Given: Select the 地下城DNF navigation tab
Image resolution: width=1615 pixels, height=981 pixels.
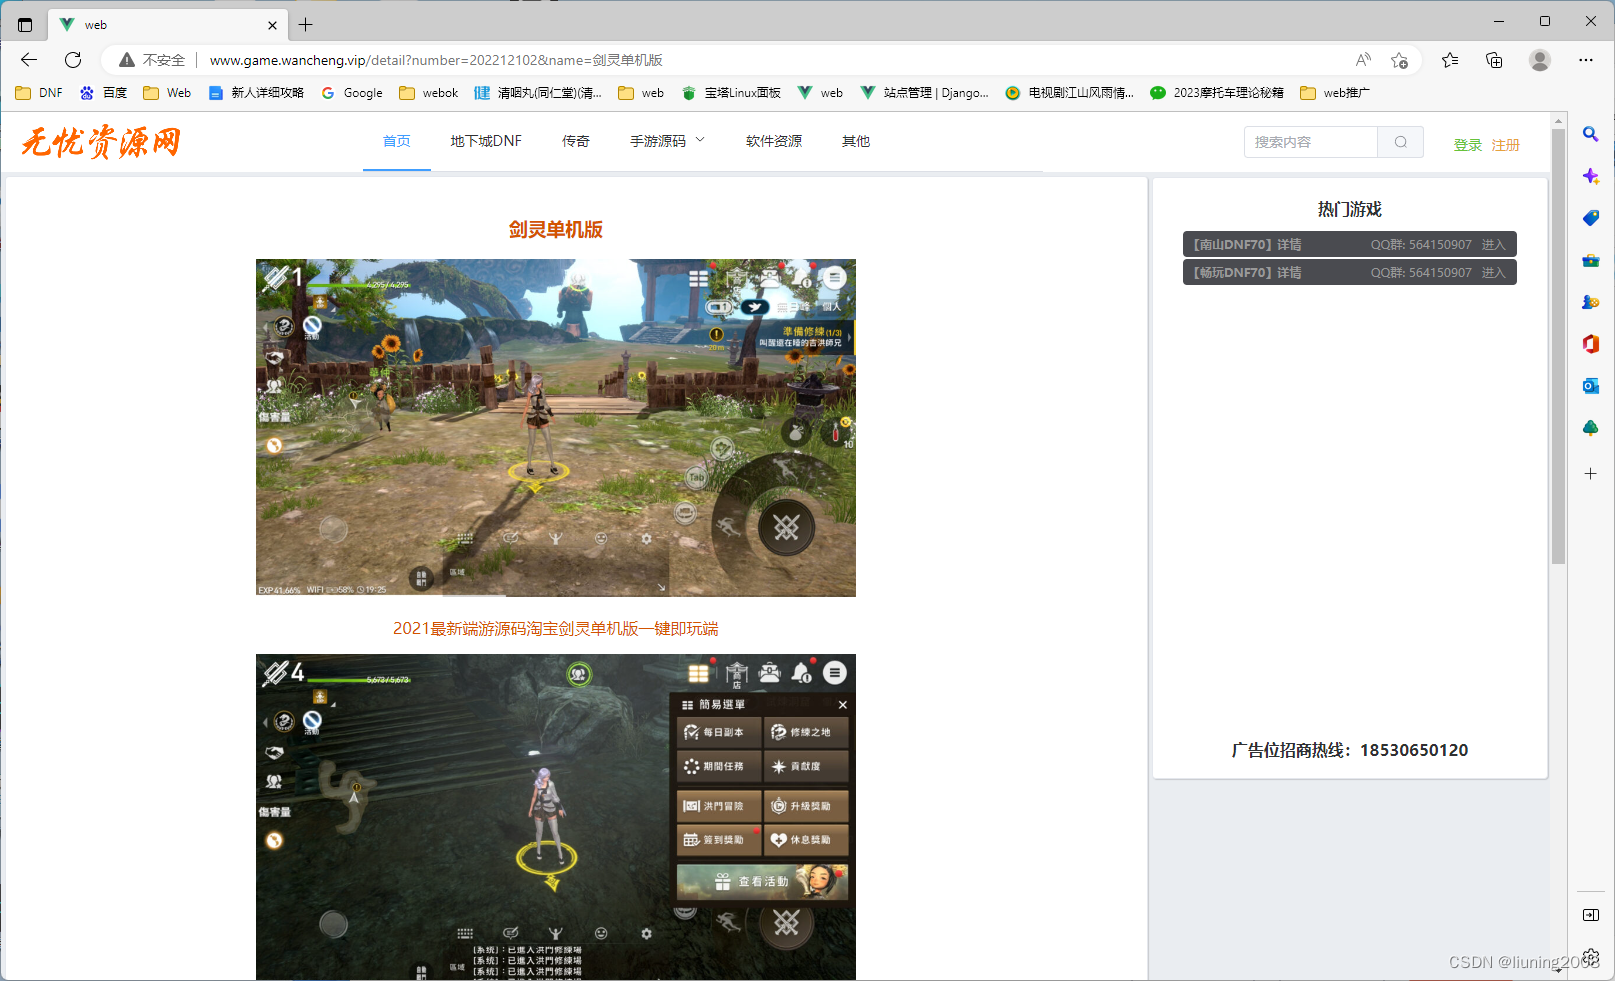Looking at the screenshot, I should 486,142.
